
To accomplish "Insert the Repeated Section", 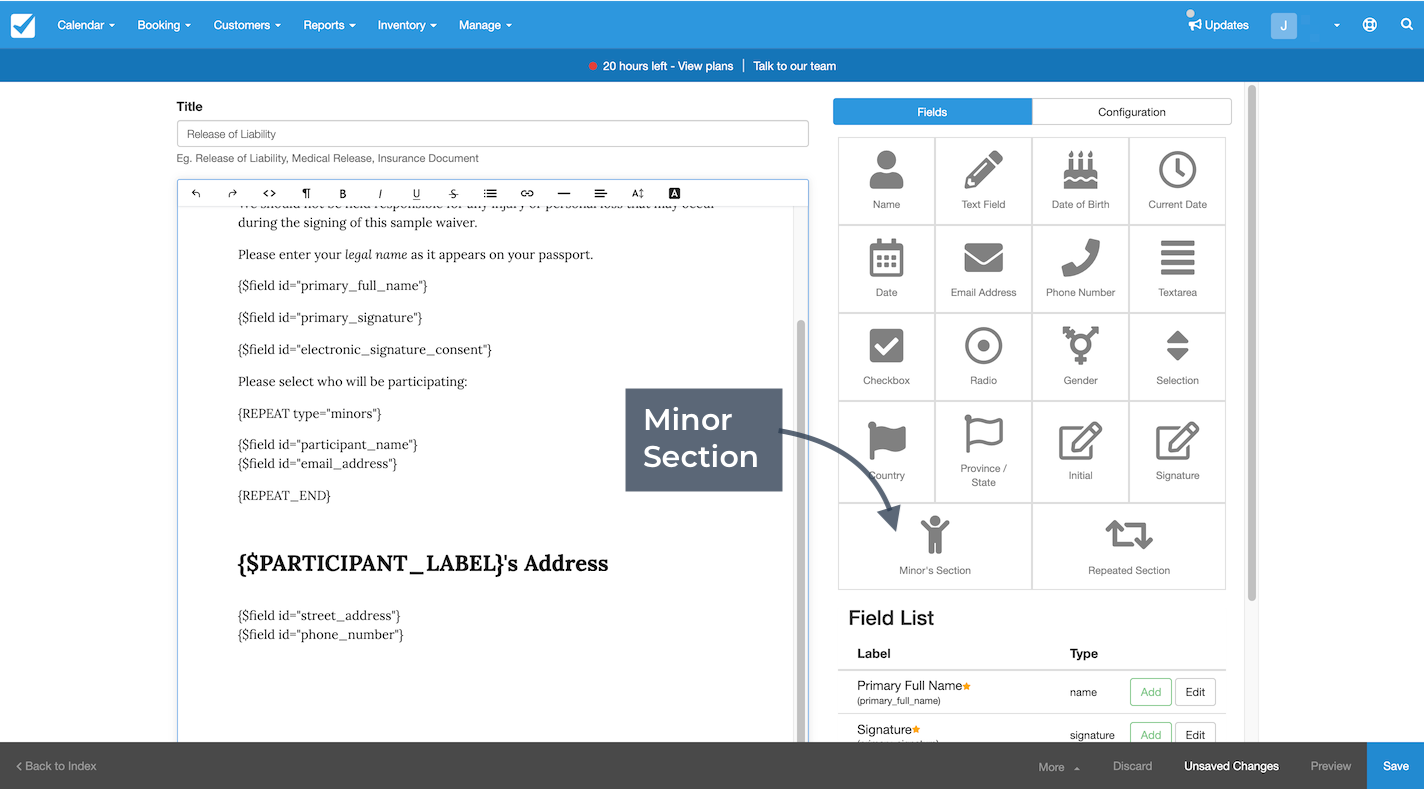I will click(x=1129, y=546).
